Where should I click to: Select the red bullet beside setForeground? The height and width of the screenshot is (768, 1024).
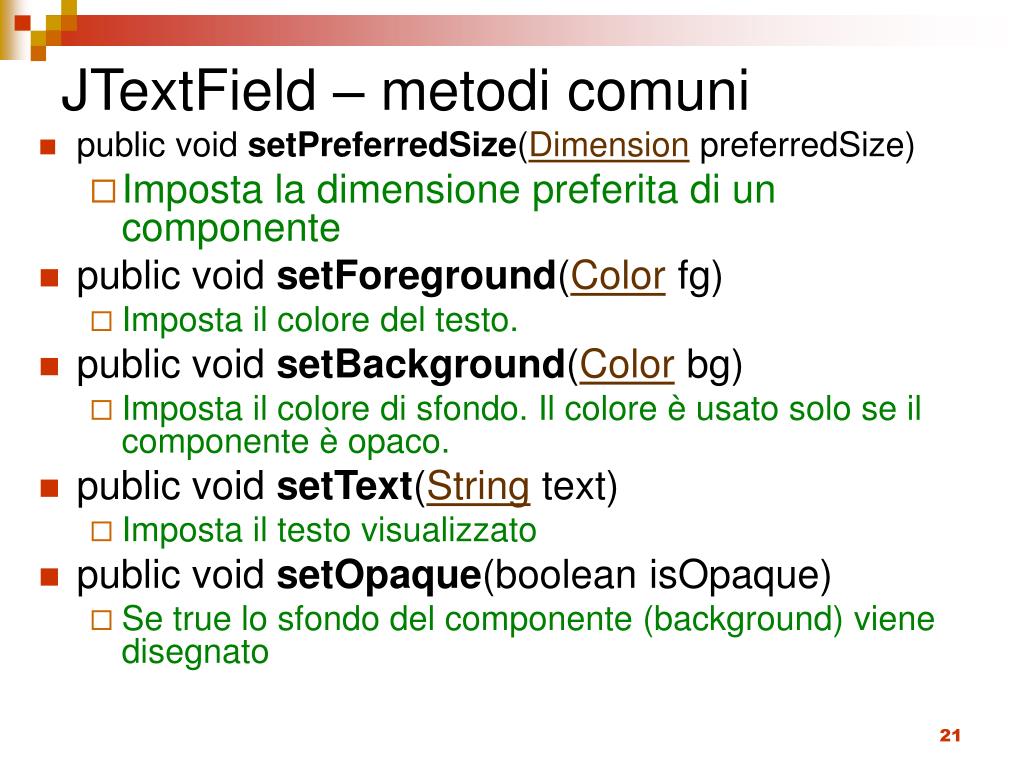point(49,278)
